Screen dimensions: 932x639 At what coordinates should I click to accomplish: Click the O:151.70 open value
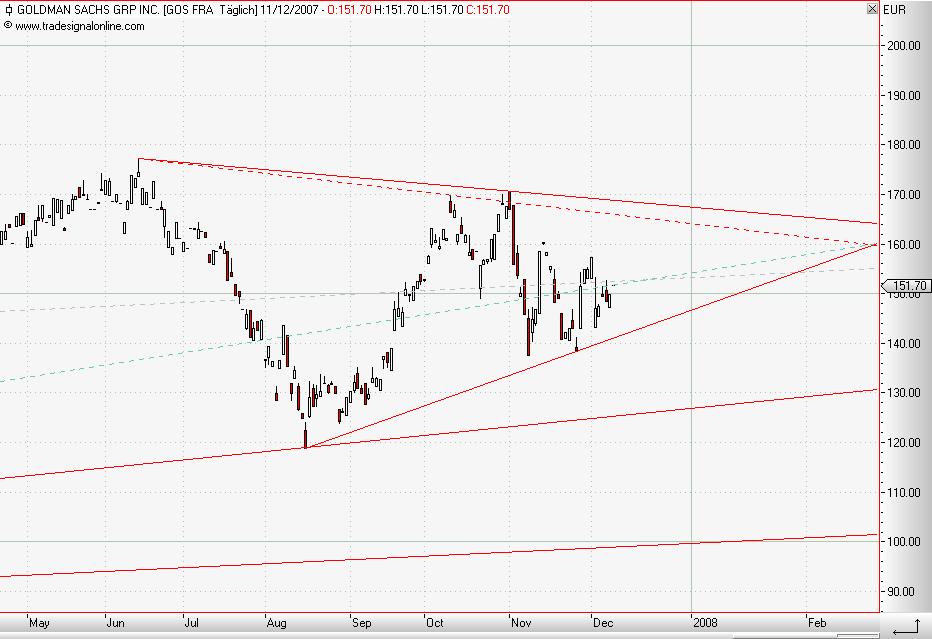coord(350,10)
